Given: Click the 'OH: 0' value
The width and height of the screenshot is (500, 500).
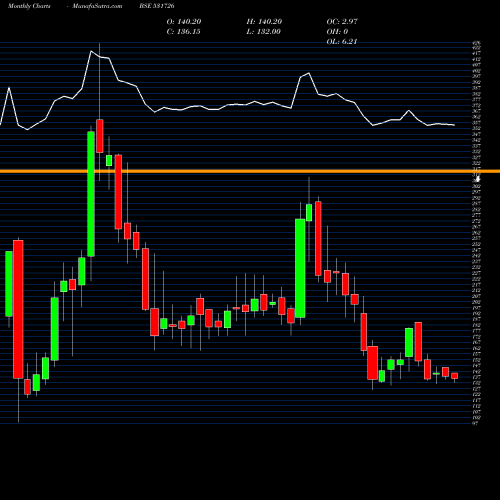Looking at the screenshot, I should (337, 32).
